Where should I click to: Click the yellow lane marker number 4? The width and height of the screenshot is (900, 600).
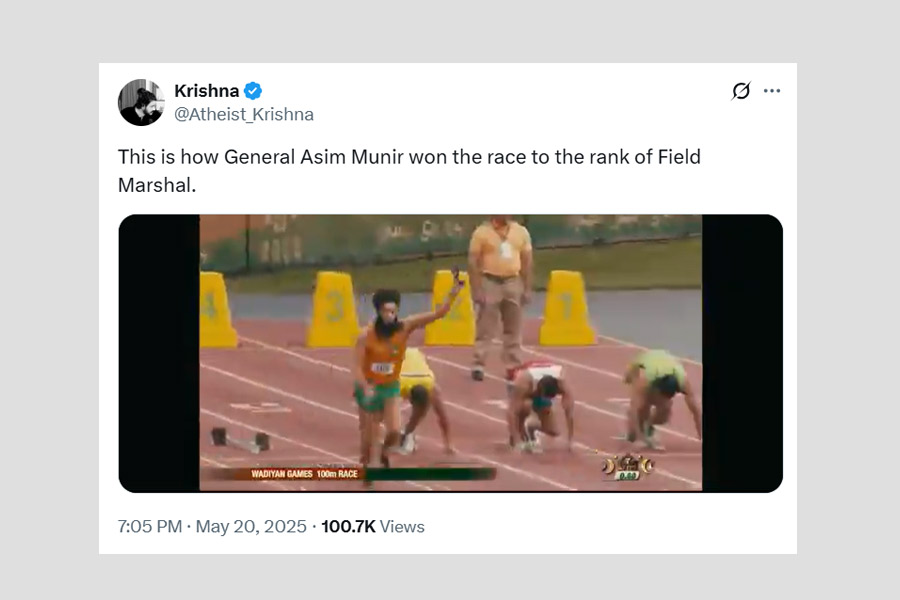pyautogui.click(x=215, y=310)
